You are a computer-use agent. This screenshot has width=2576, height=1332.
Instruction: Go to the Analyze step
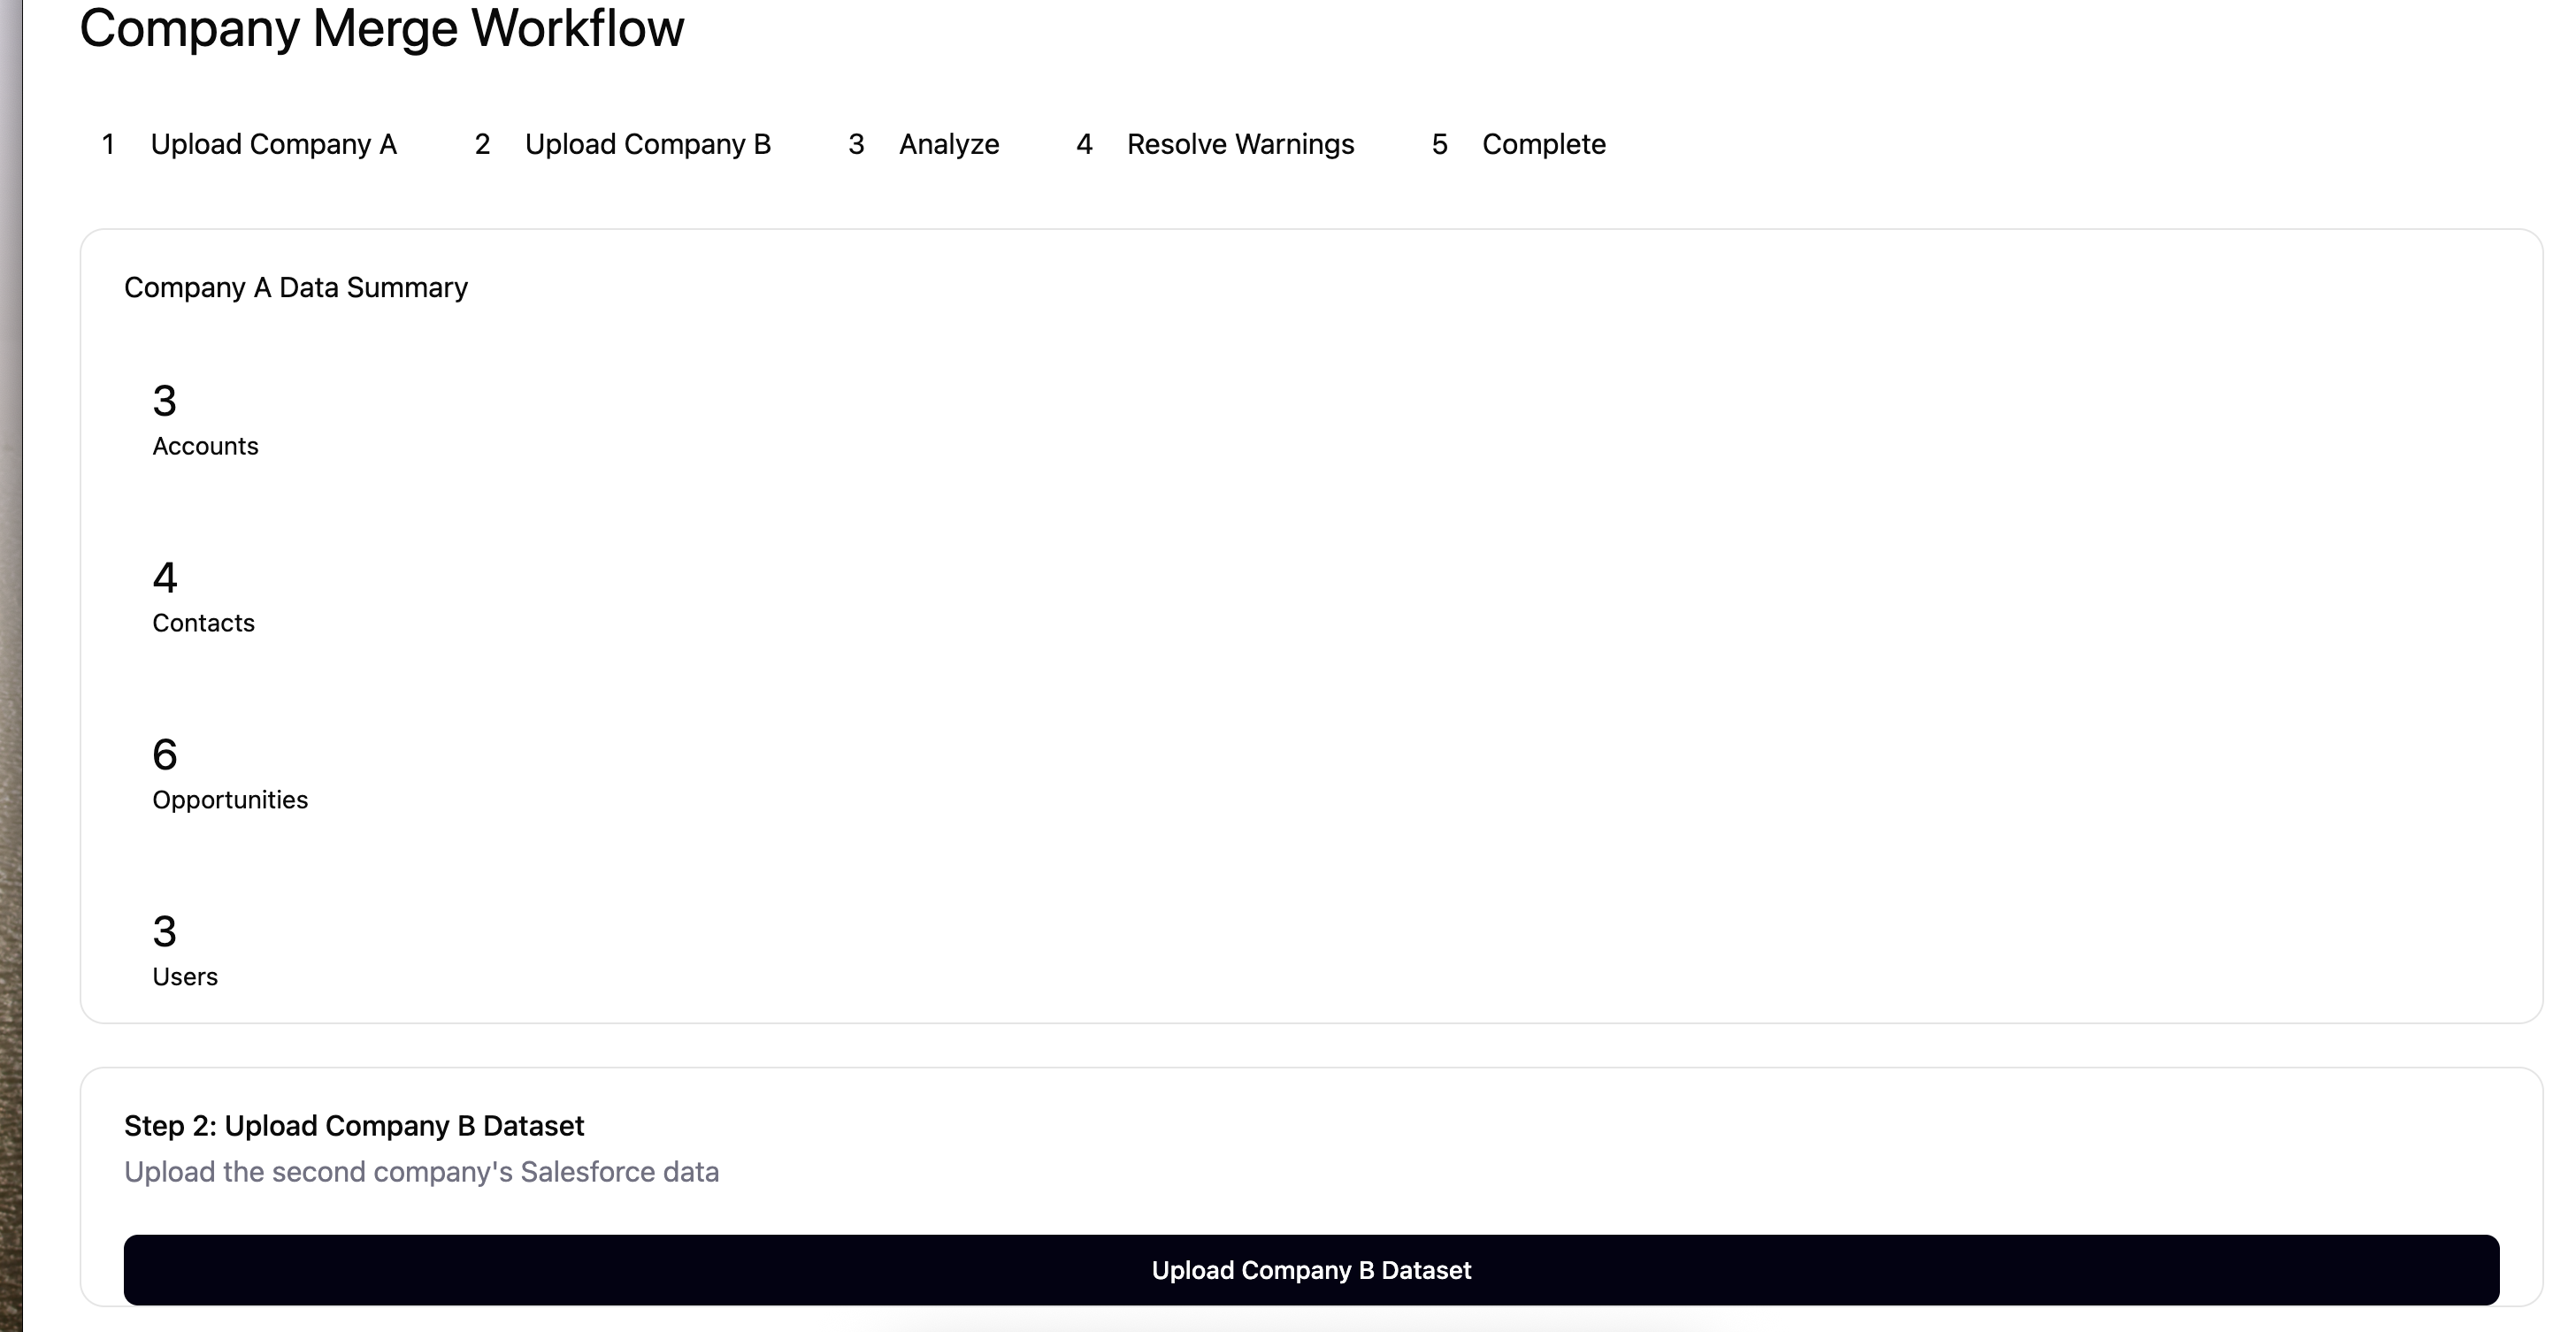(948, 145)
